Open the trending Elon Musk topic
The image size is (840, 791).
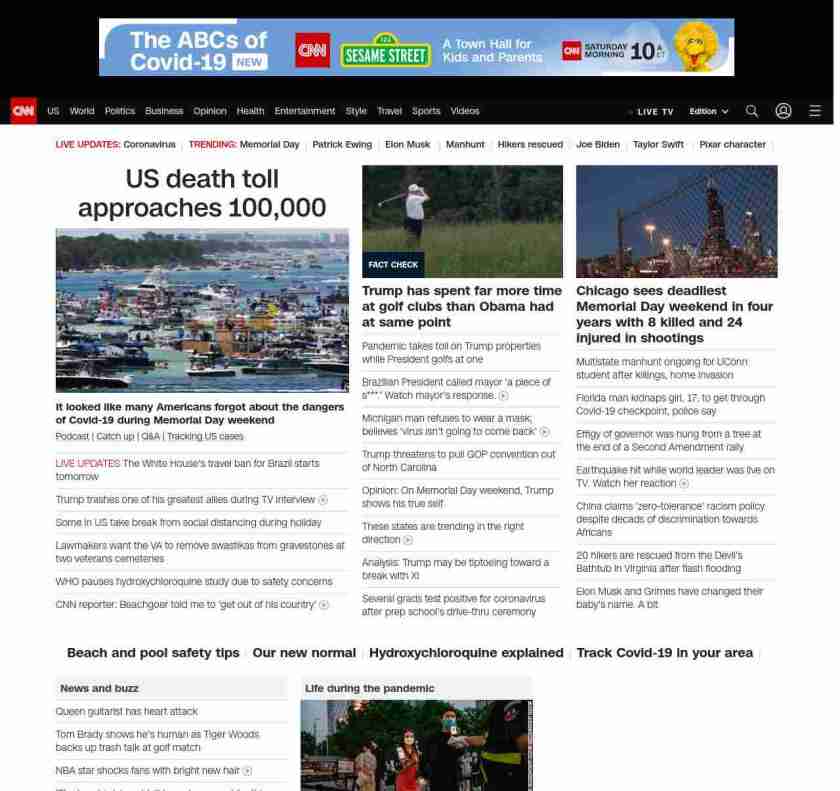(x=407, y=145)
